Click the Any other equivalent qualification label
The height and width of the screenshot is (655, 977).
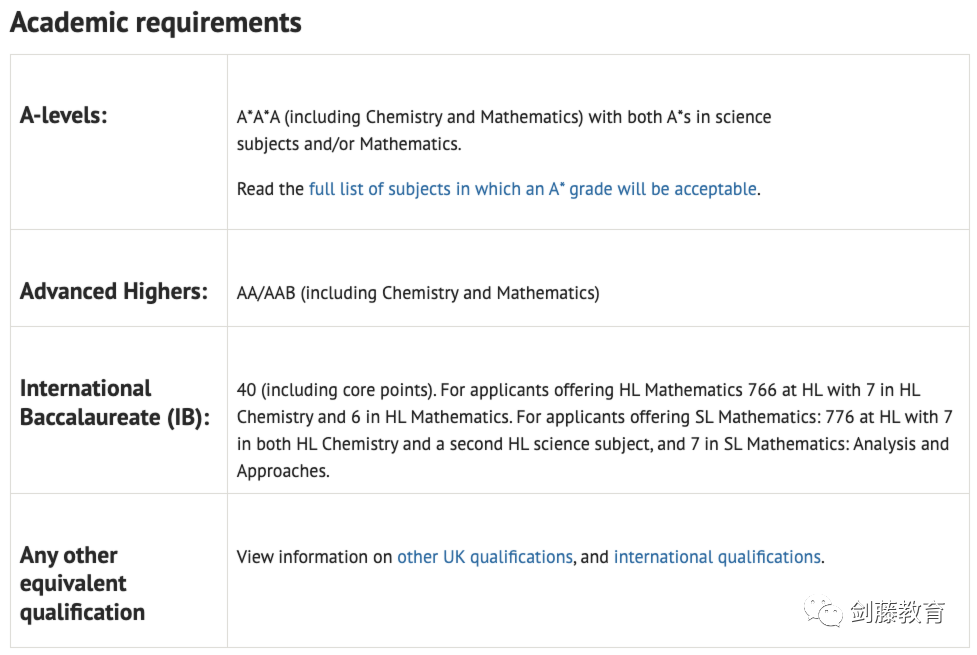click(82, 583)
